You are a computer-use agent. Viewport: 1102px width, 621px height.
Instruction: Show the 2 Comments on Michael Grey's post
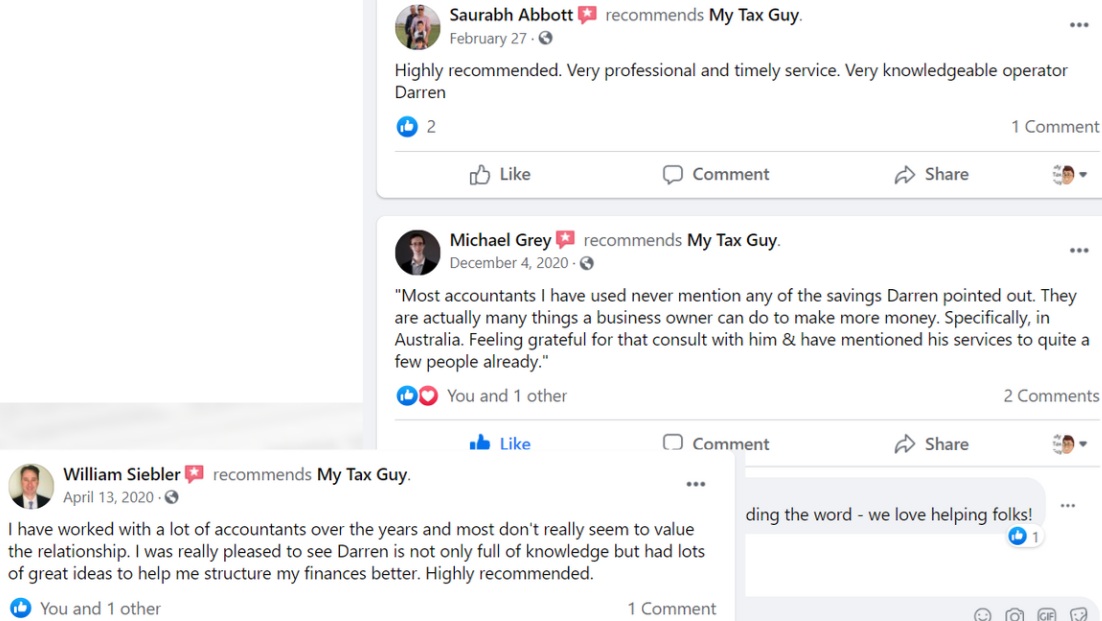tap(1051, 396)
